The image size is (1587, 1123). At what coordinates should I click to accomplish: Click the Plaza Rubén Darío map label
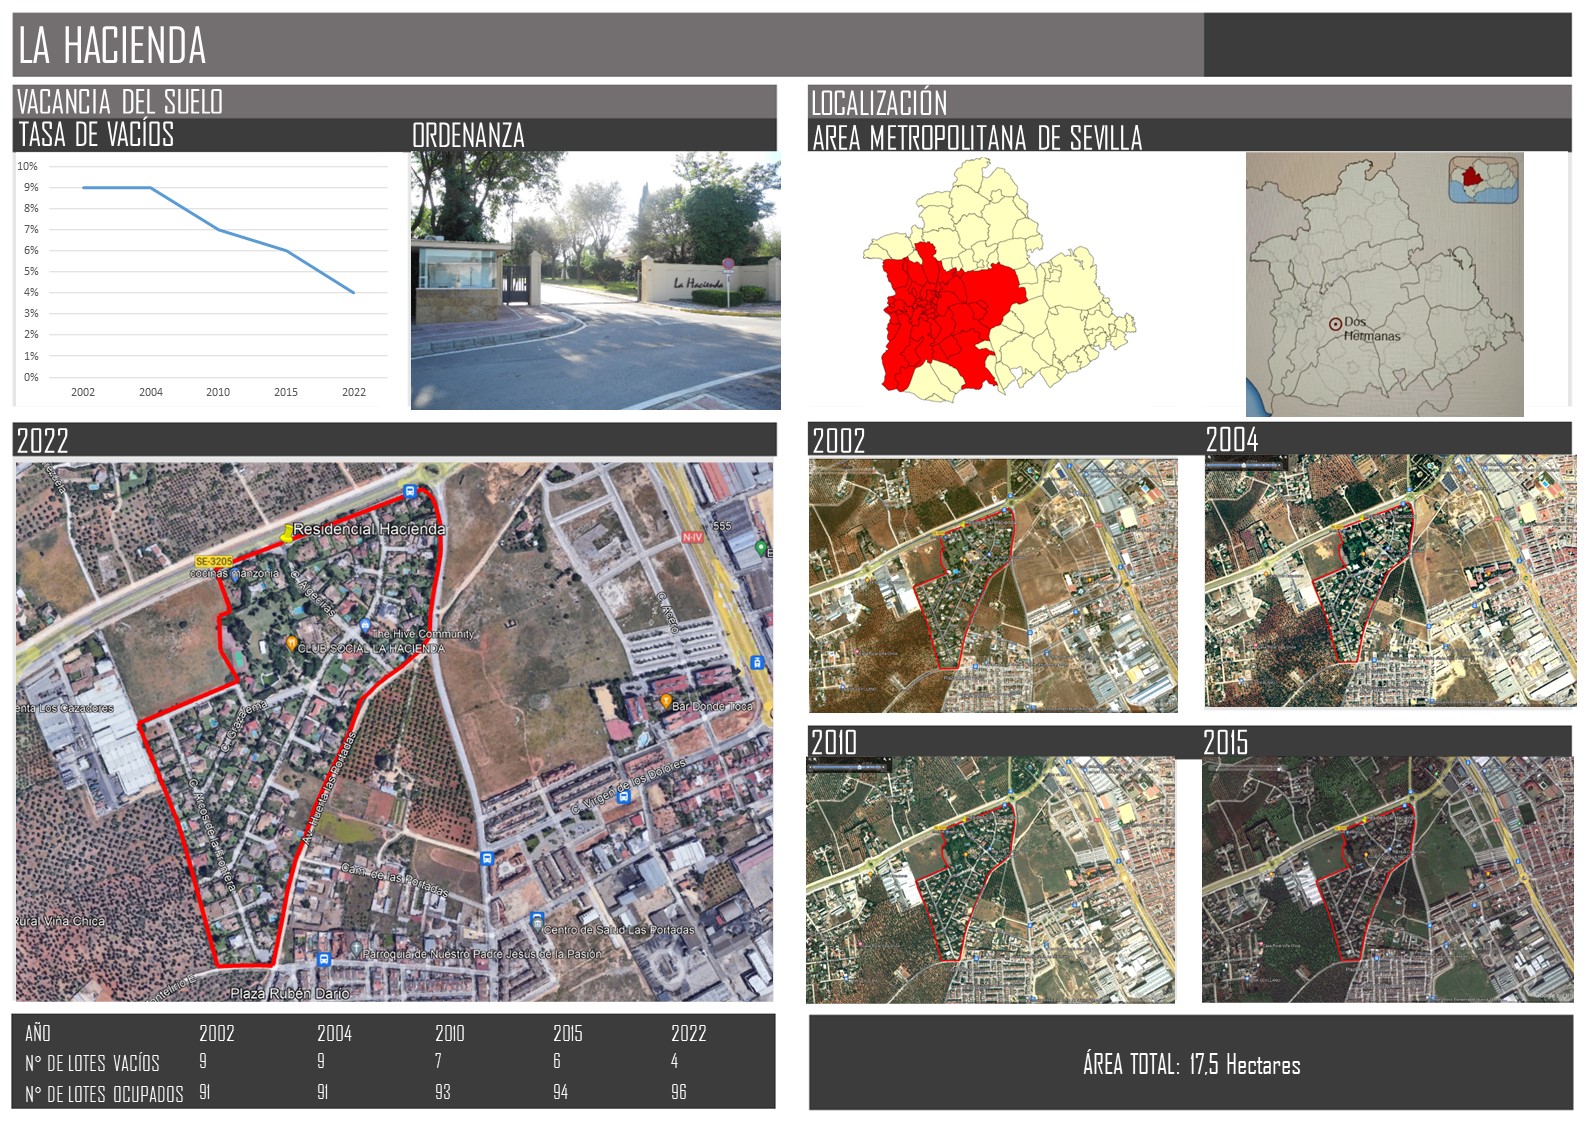point(290,994)
